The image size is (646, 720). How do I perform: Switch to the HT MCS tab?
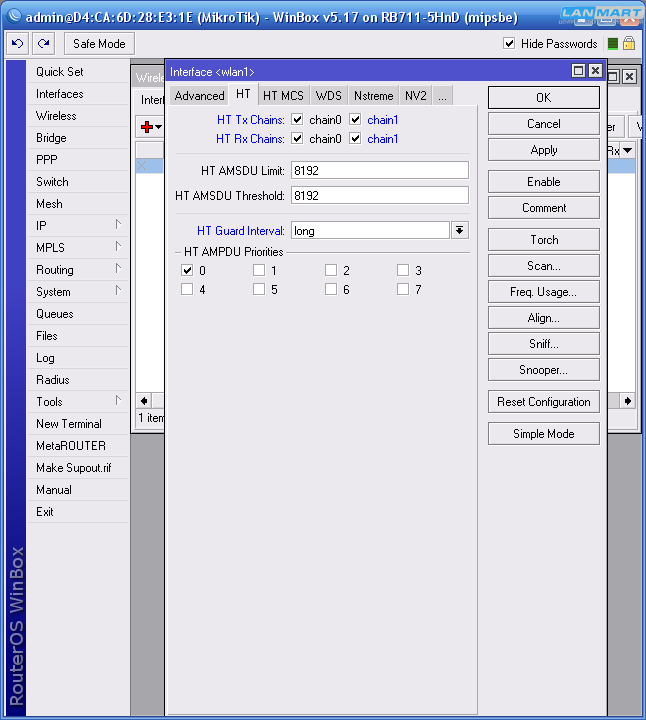pos(283,96)
